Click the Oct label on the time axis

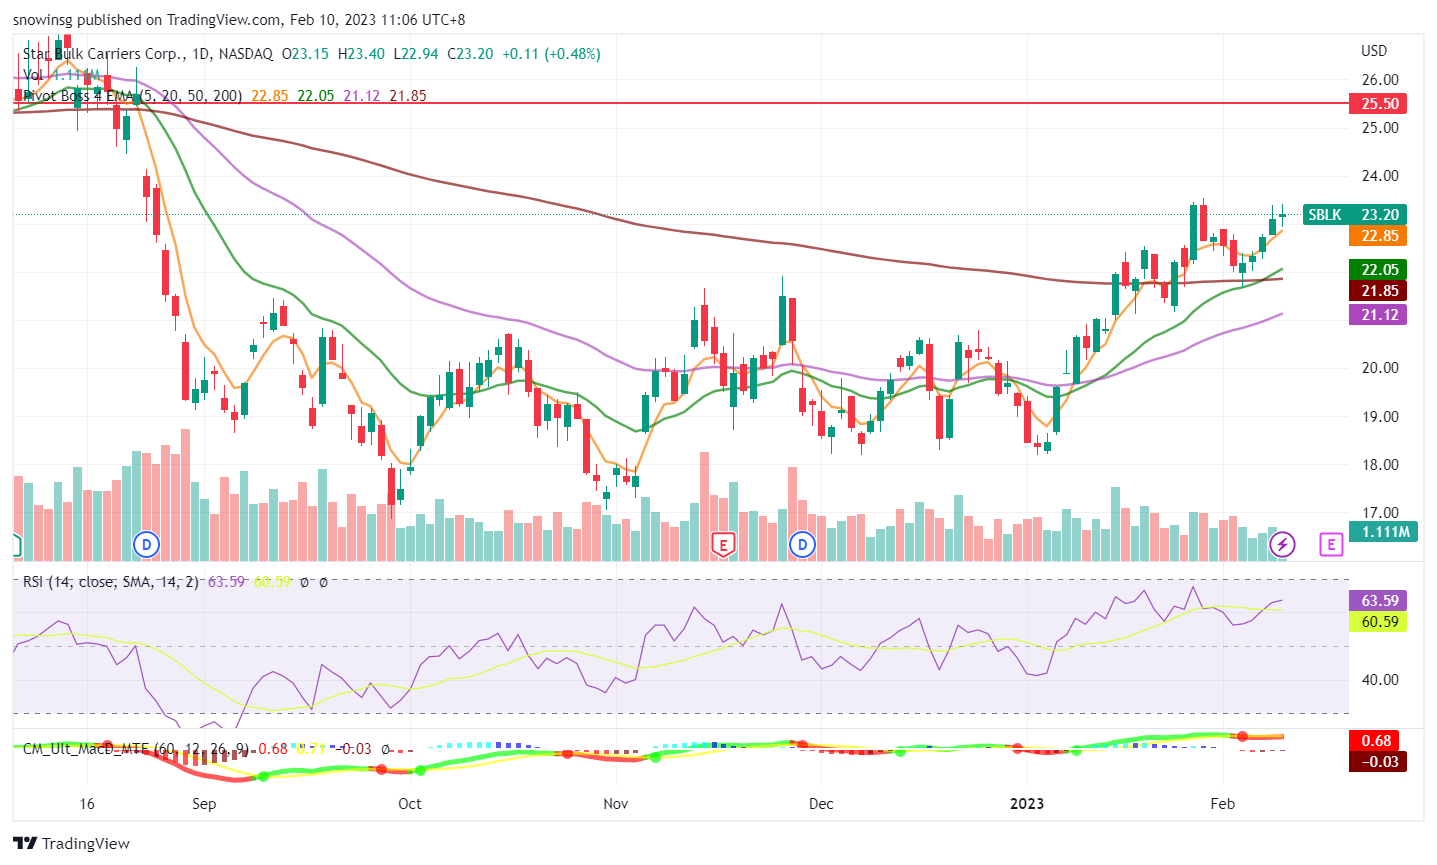point(410,804)
